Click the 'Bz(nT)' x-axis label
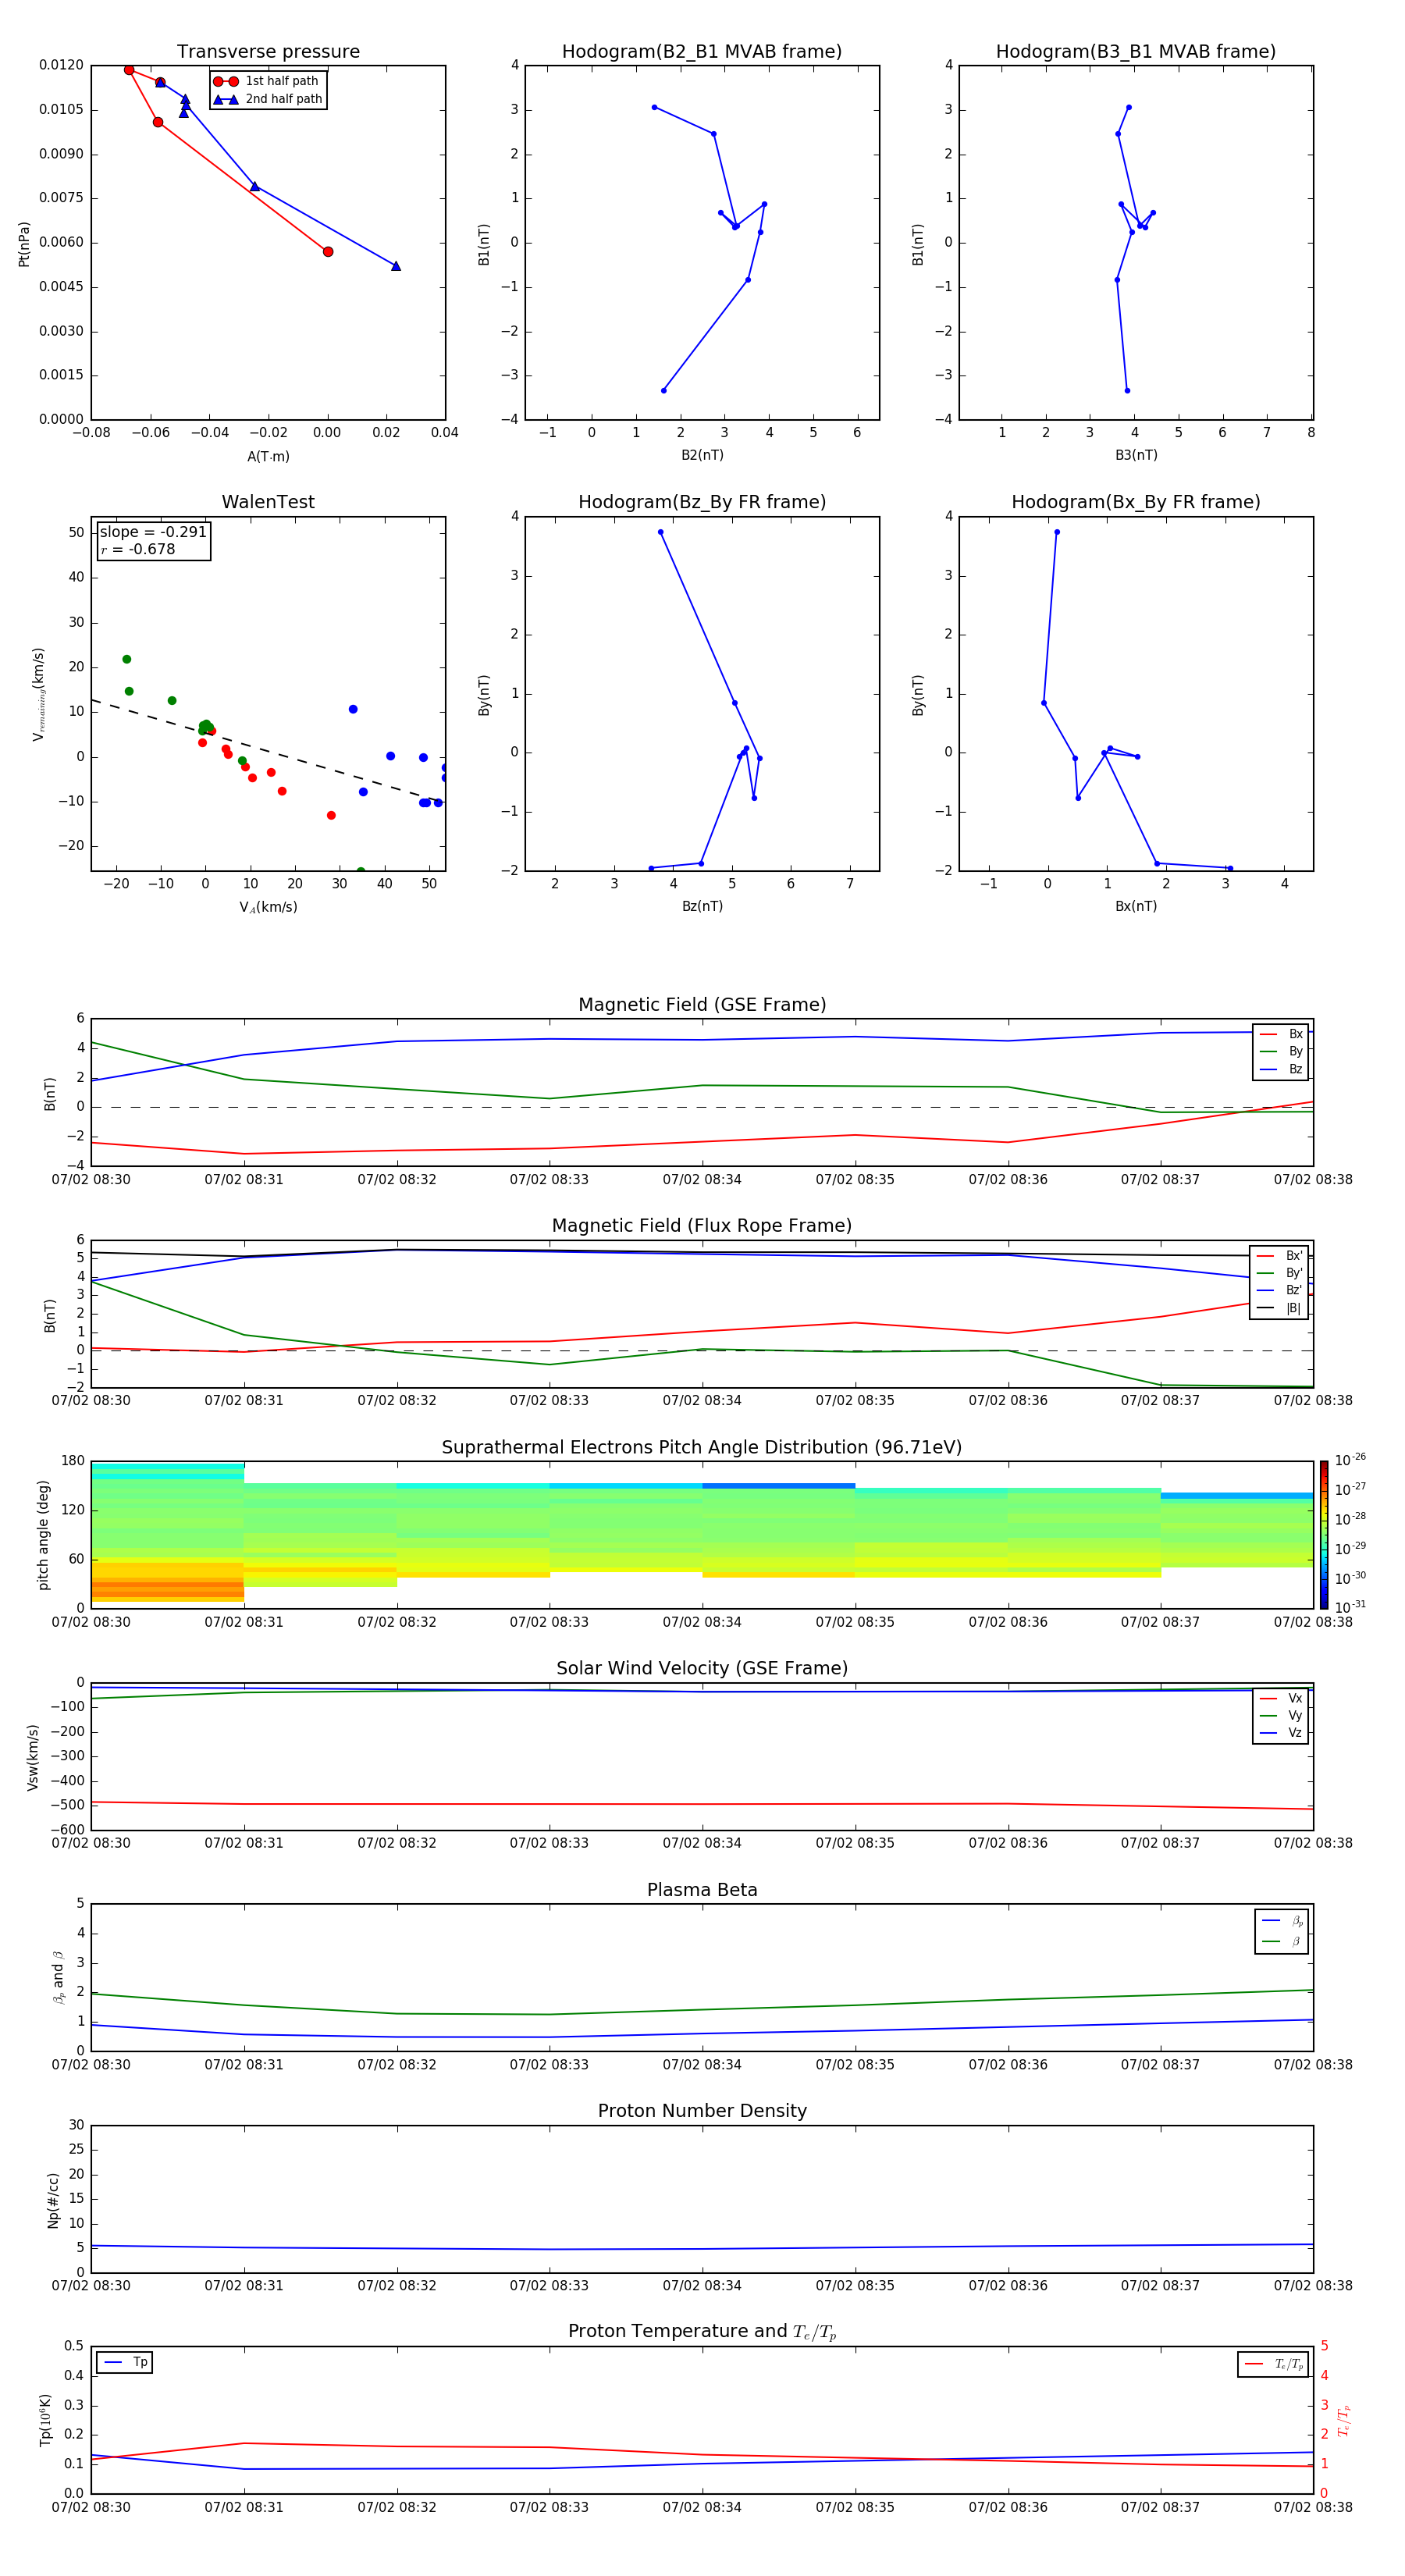 coord(702,906)
